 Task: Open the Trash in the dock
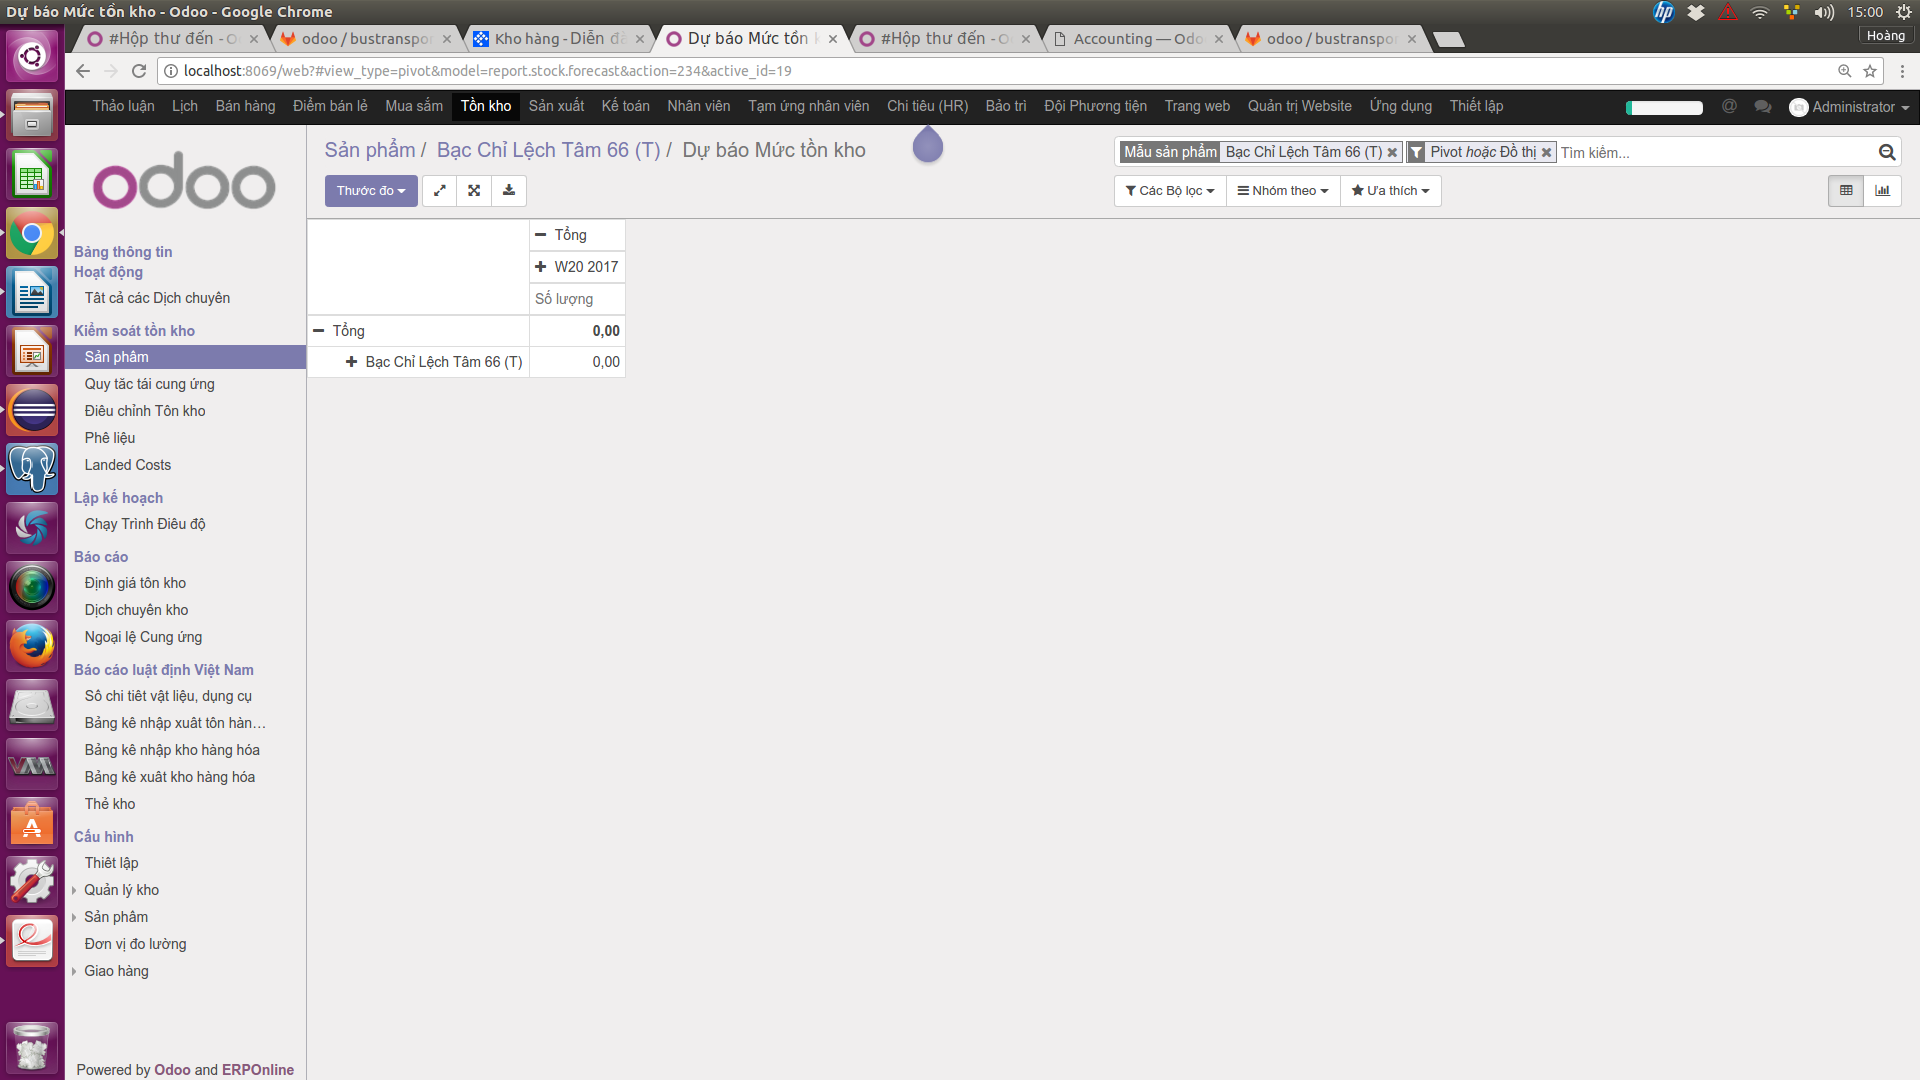[32, 1048]
